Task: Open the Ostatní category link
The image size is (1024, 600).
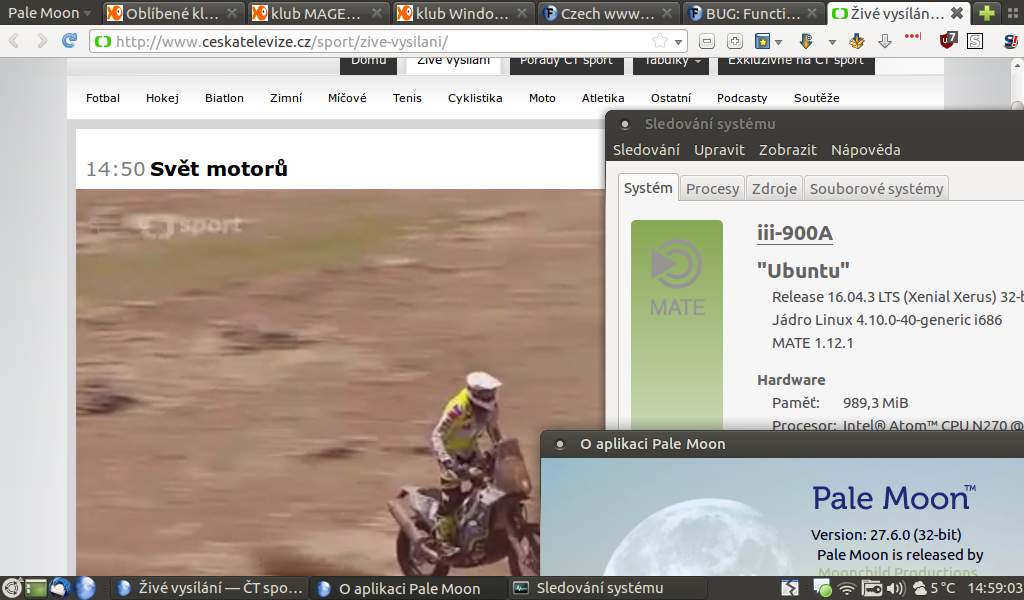Action: coord(671,98)
